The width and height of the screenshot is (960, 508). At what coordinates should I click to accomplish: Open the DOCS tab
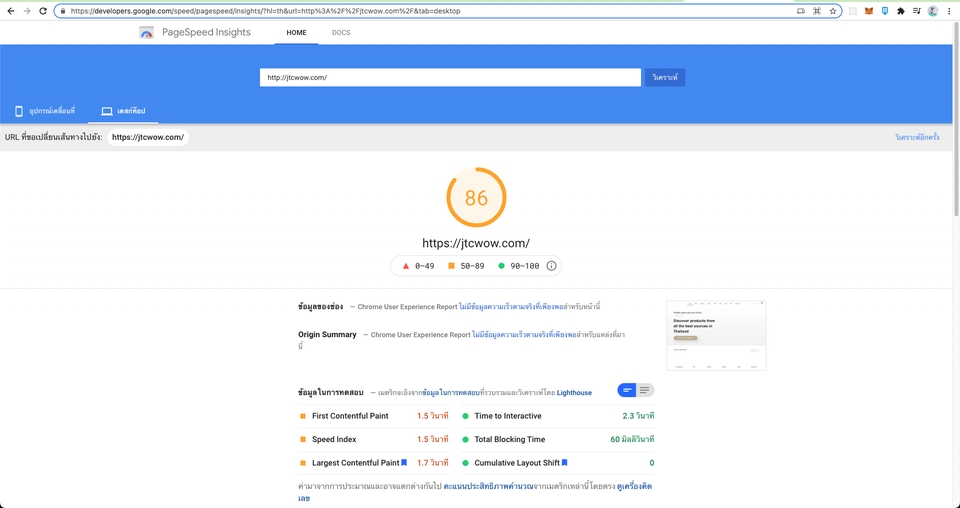[x=341, y=32]
